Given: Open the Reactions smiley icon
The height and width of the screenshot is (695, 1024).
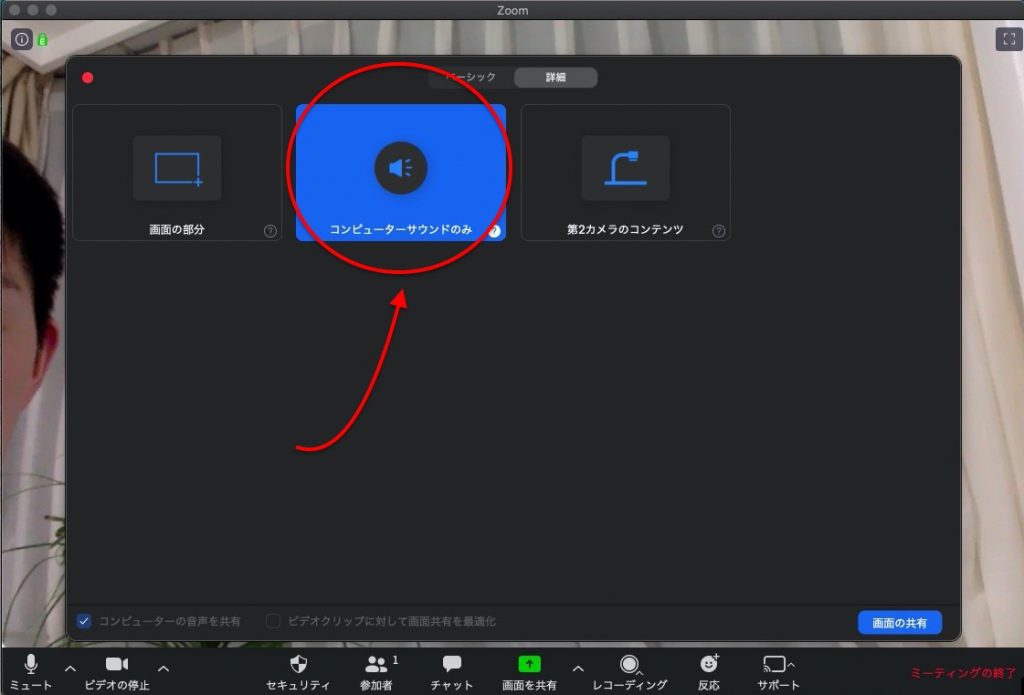Looking at the screenshot, I should (709, 665).
